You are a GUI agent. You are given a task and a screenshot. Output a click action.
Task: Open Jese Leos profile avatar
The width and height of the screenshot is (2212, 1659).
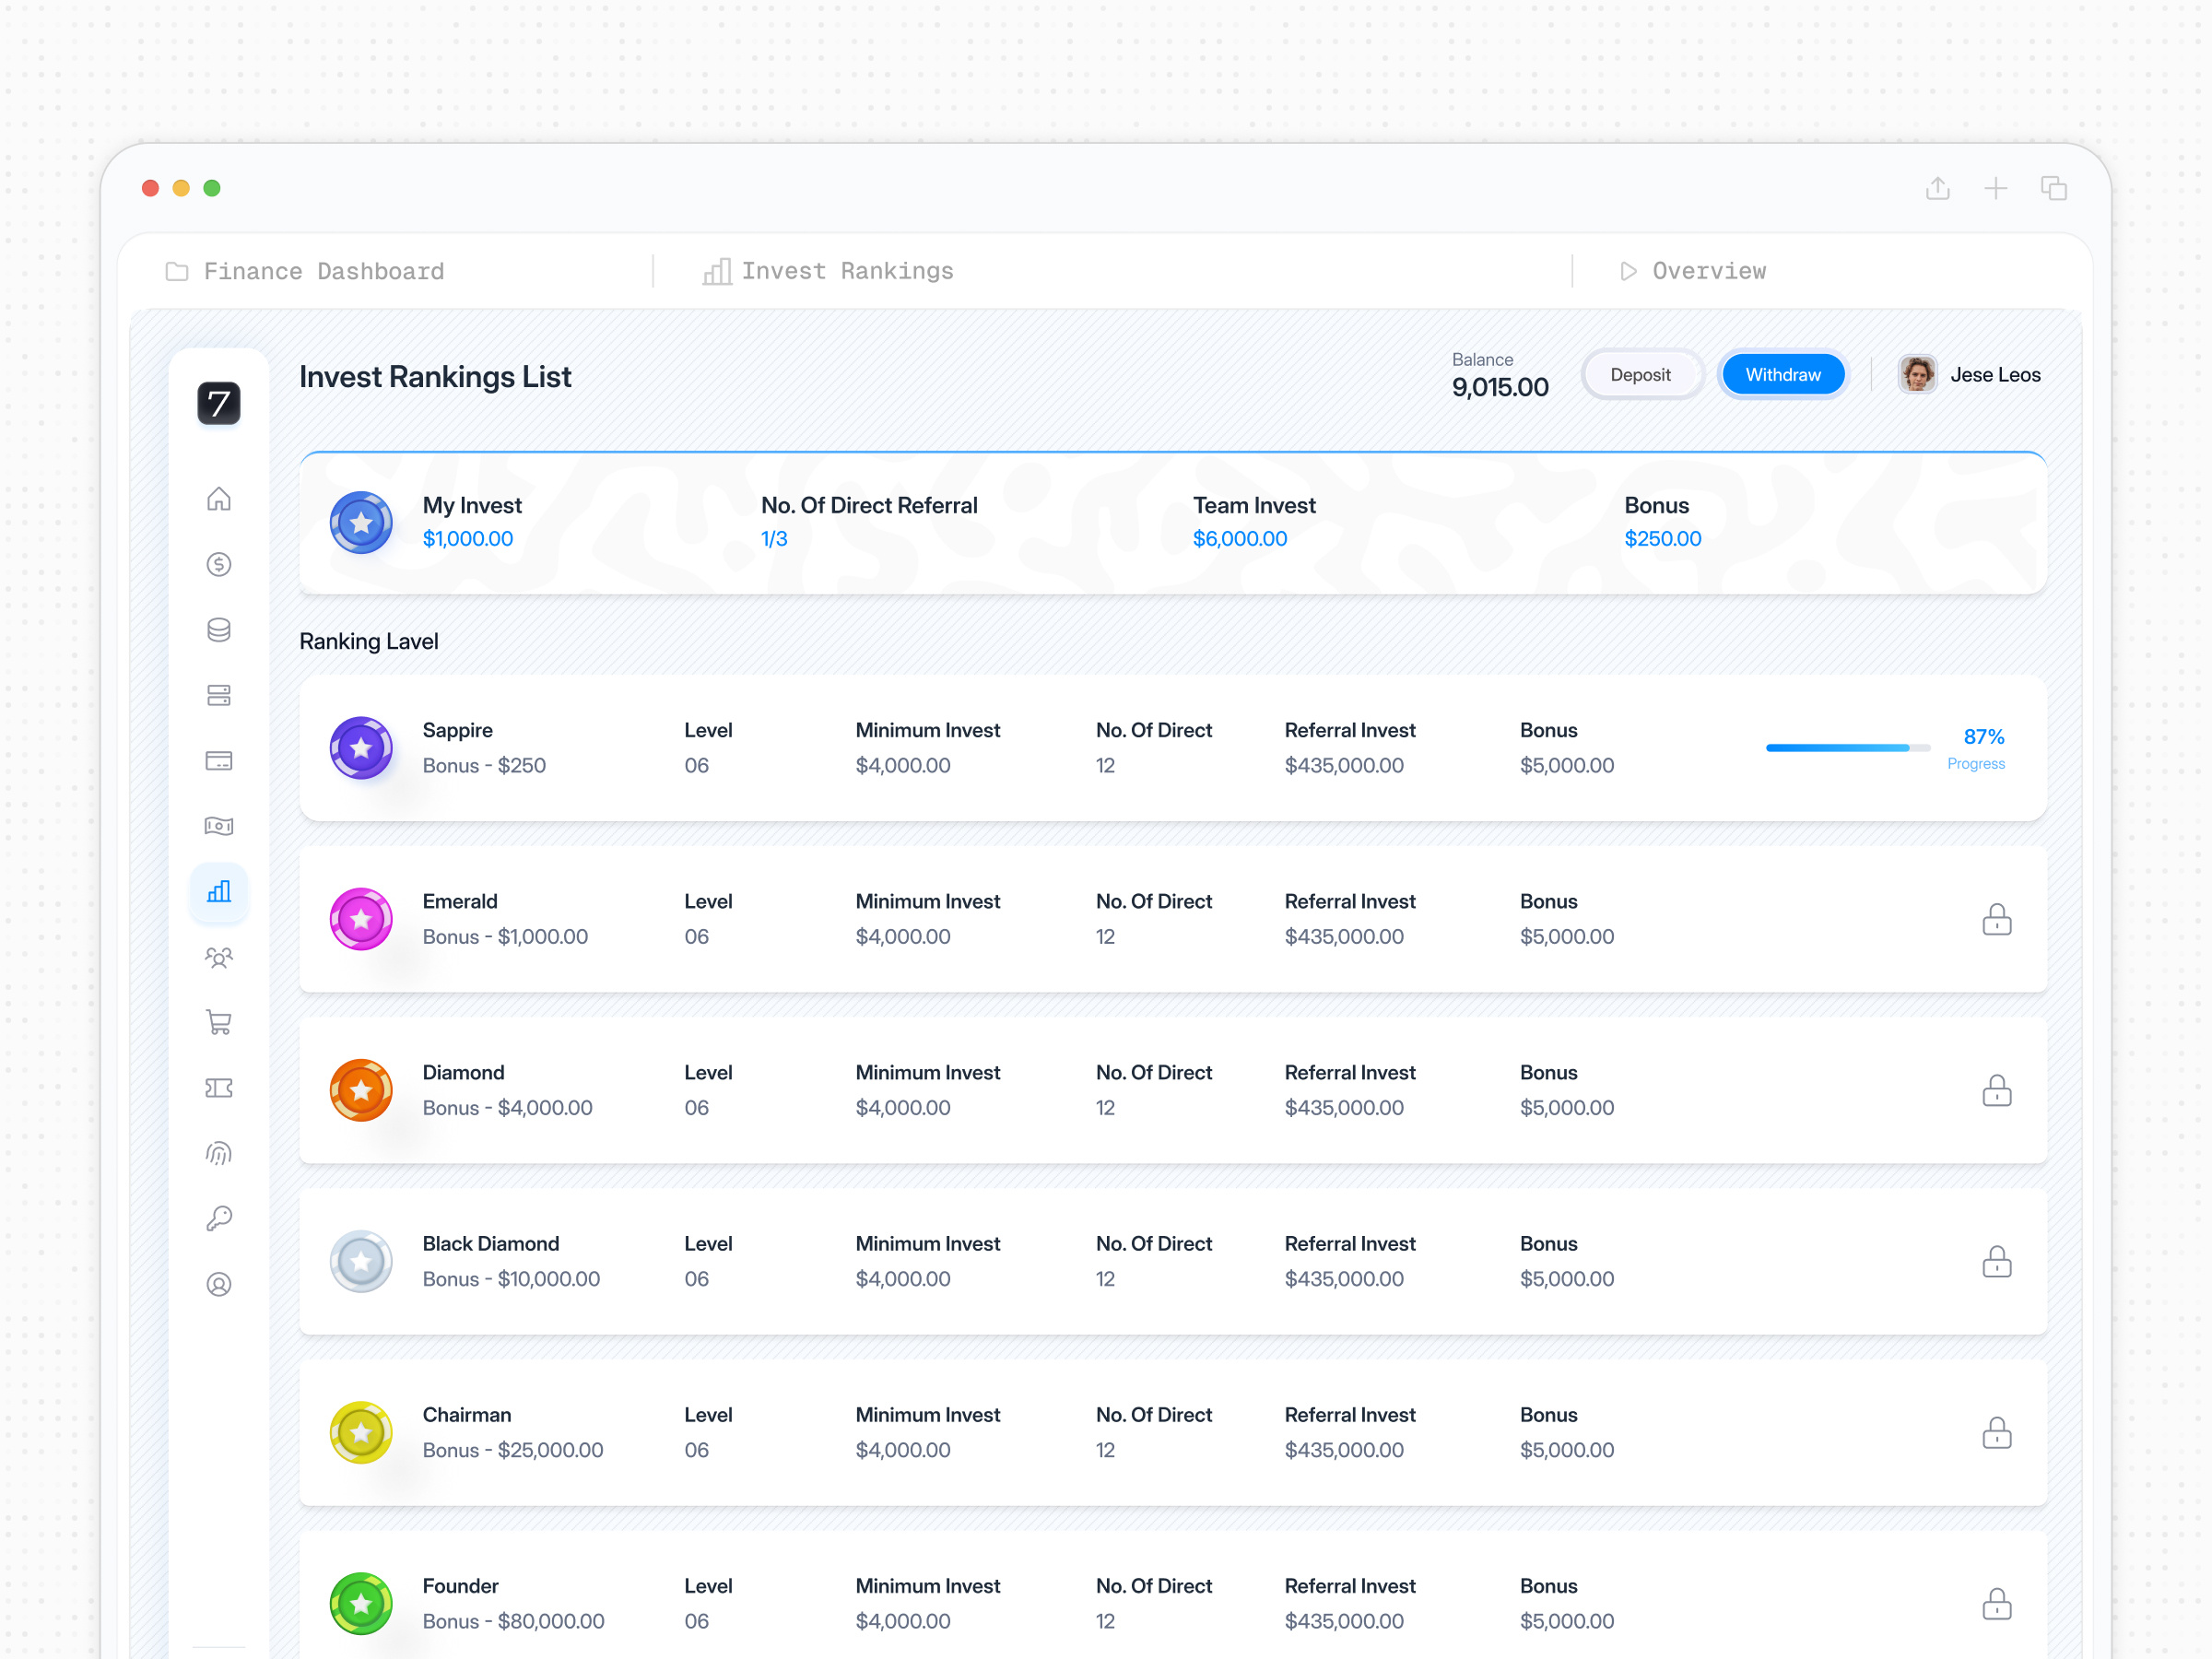pyautogui.click(x=1917, y=373)
